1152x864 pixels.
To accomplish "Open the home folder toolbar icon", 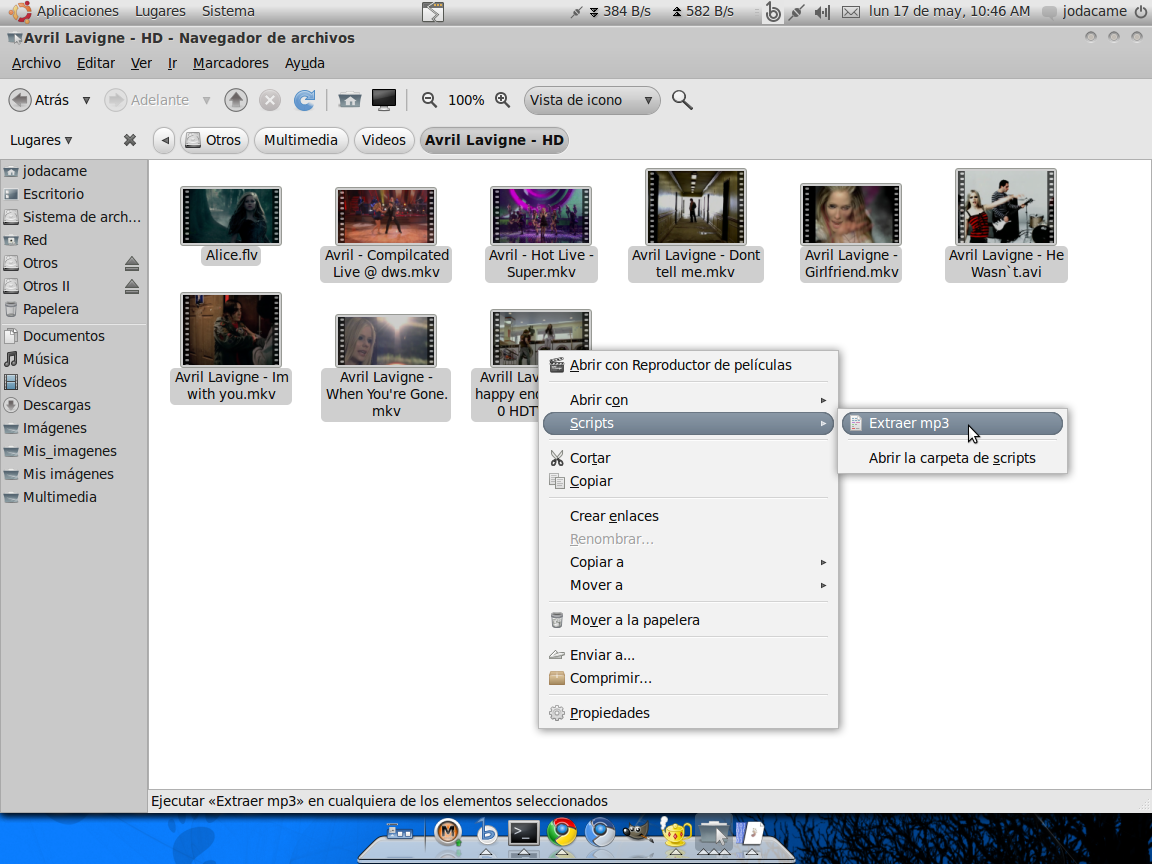I will [350, 100].
